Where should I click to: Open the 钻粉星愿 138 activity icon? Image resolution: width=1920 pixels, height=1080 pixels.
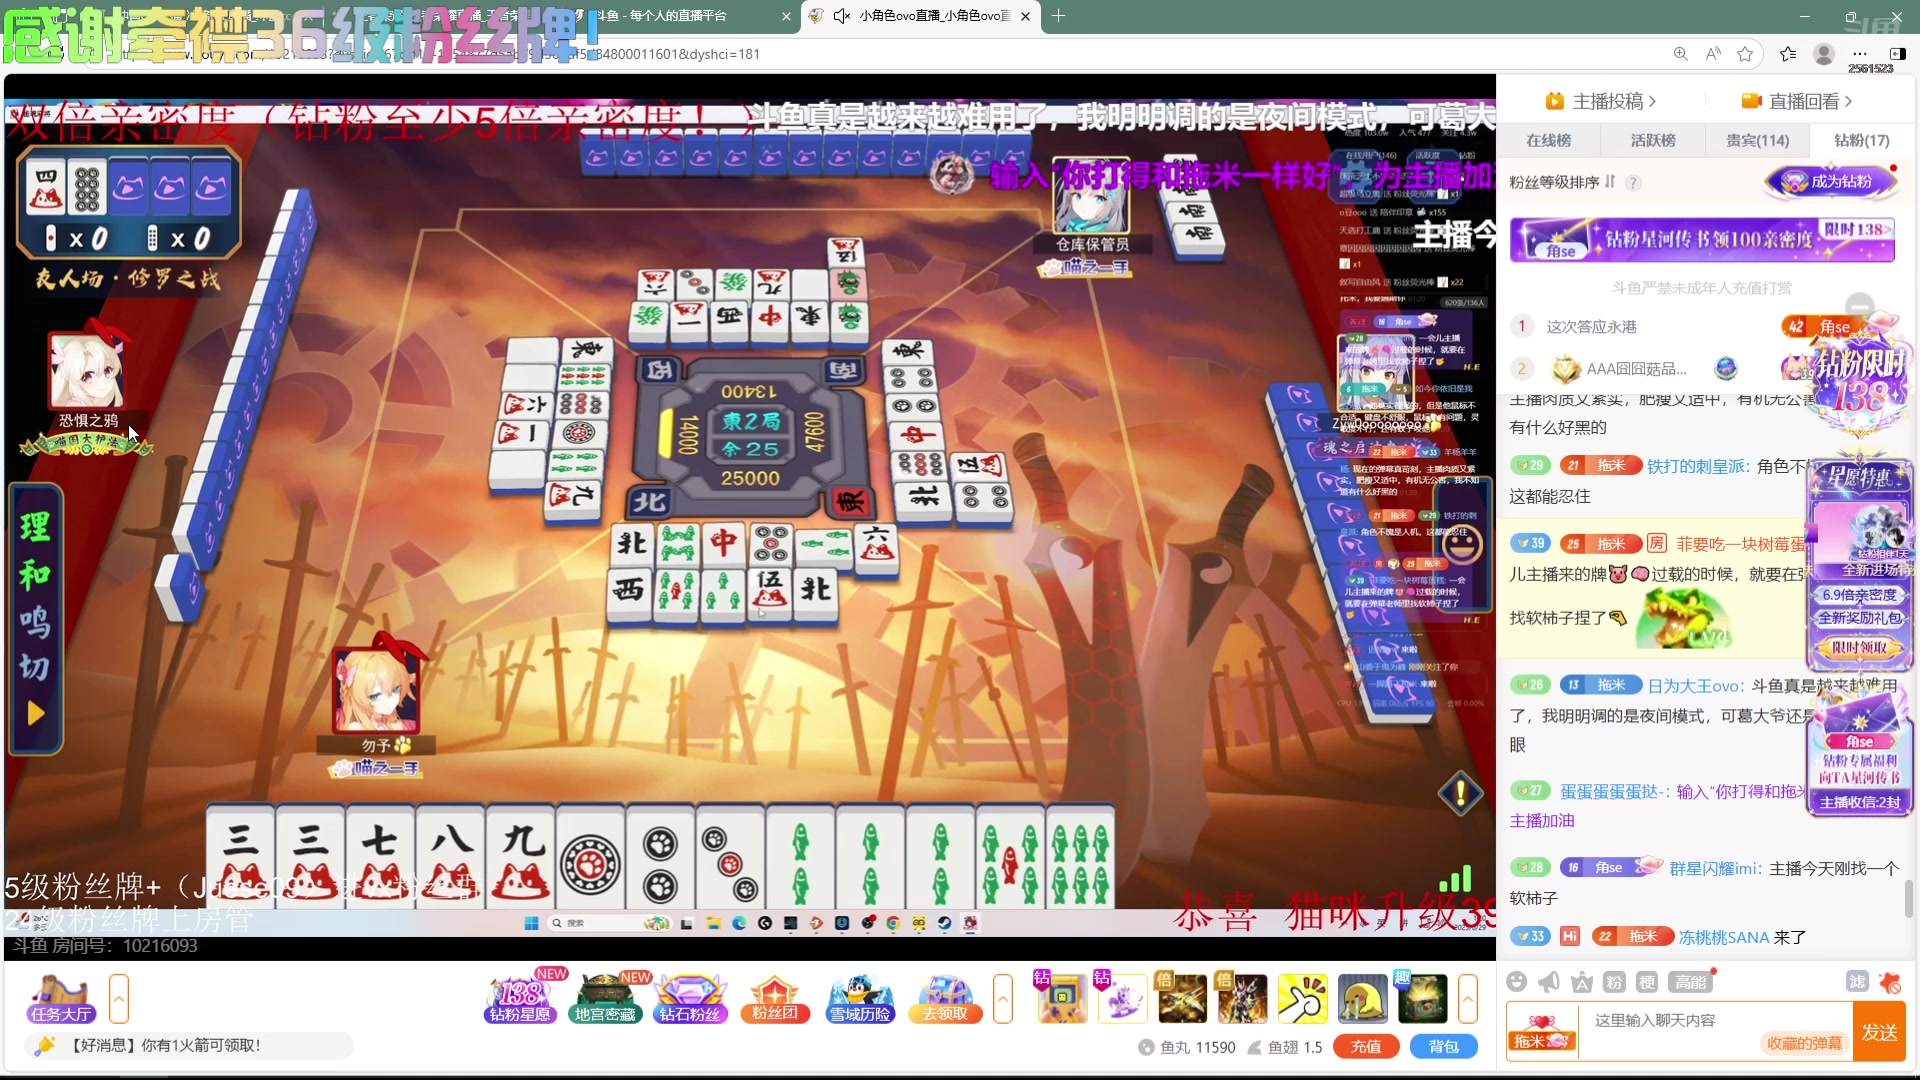[x=520, y=998]
